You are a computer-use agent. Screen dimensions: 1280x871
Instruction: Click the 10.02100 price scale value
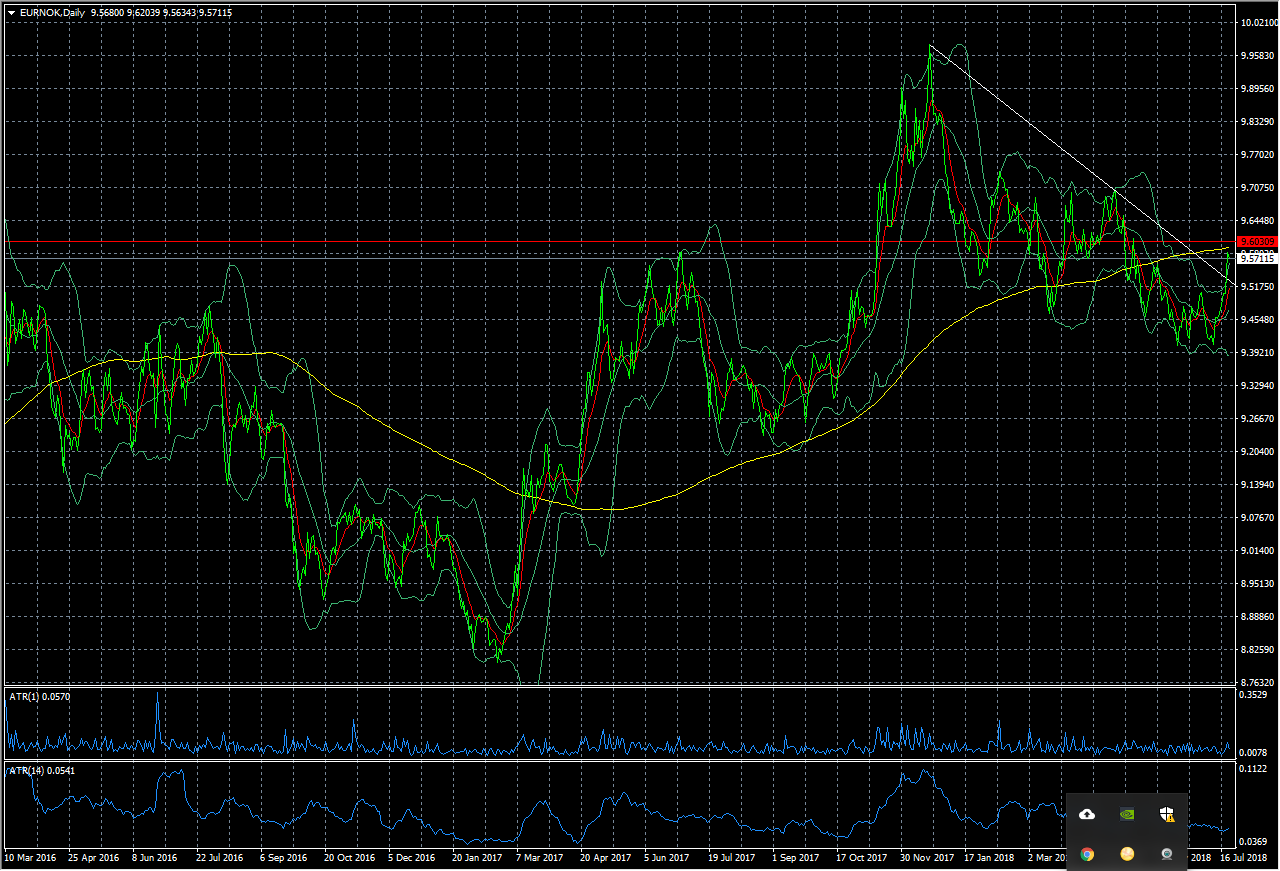[x=1257, y=22]
